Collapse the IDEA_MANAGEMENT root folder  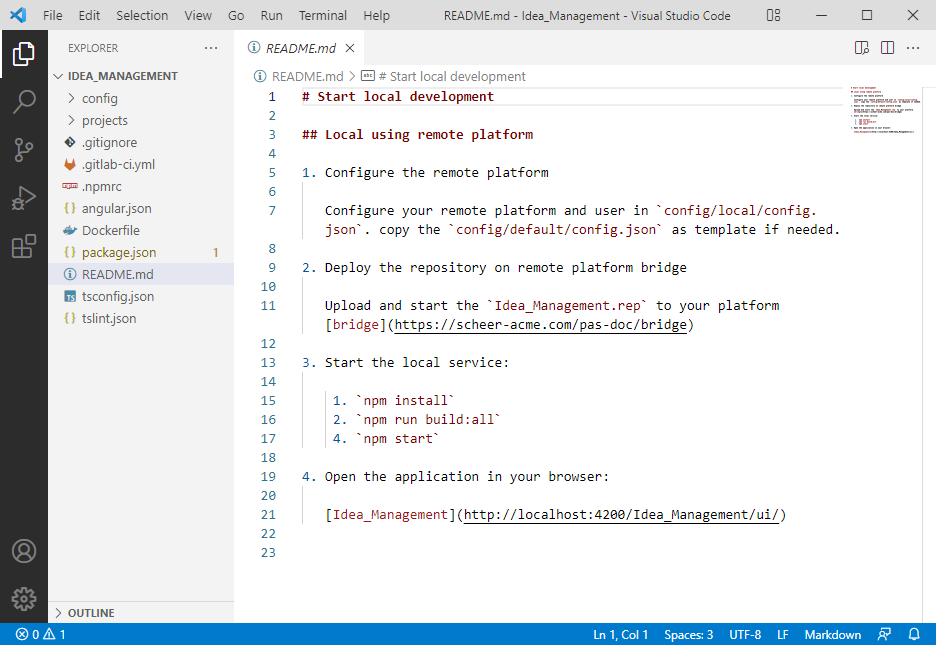click(x=122, y=76)
